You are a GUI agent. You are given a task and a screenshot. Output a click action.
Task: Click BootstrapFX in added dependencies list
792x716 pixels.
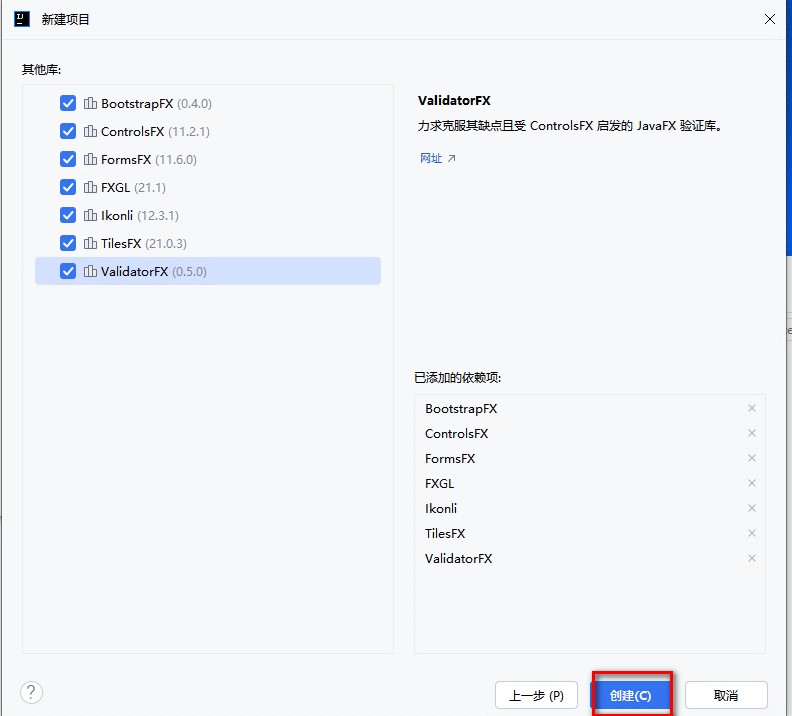(x=461, y=408)
